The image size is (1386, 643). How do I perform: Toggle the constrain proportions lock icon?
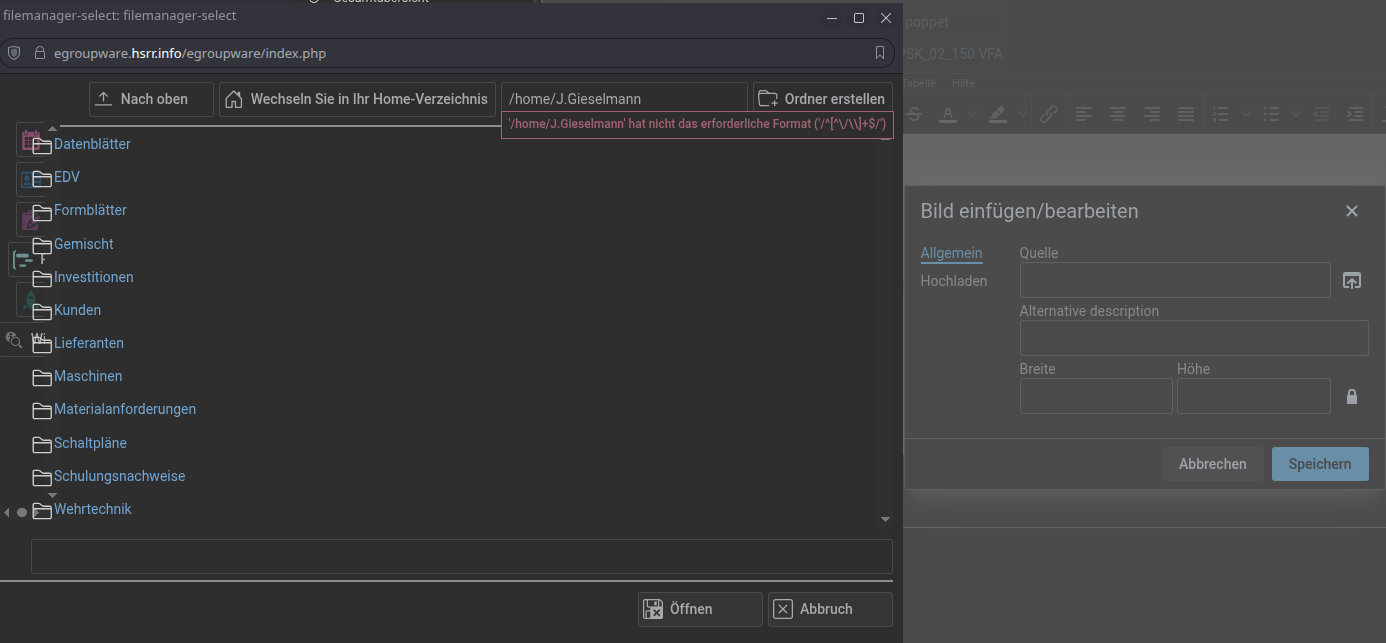click(1352, 397)
